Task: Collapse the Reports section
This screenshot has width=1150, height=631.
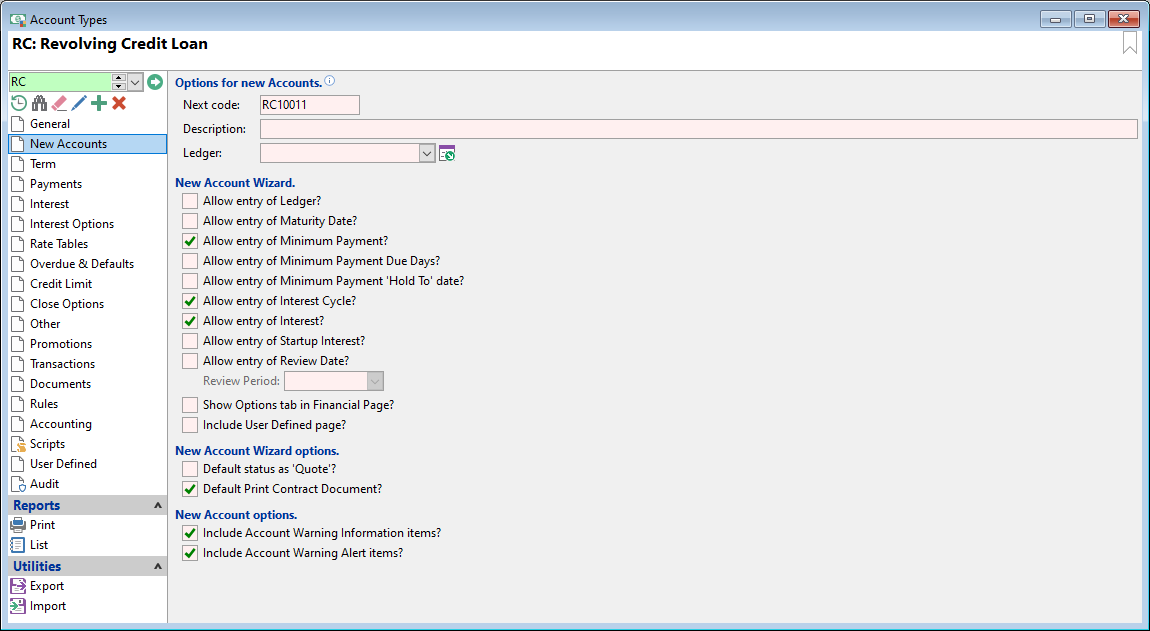Action: point(157,506)
